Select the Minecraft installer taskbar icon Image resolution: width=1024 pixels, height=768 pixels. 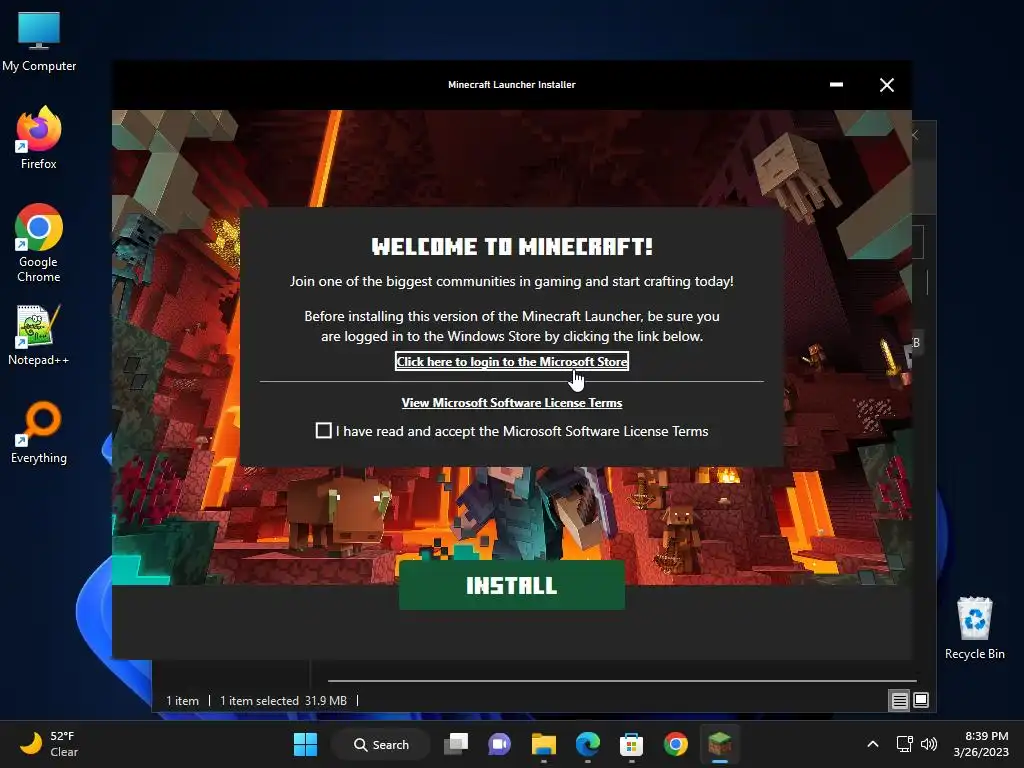pyautogui.click(x=720, y=744)
